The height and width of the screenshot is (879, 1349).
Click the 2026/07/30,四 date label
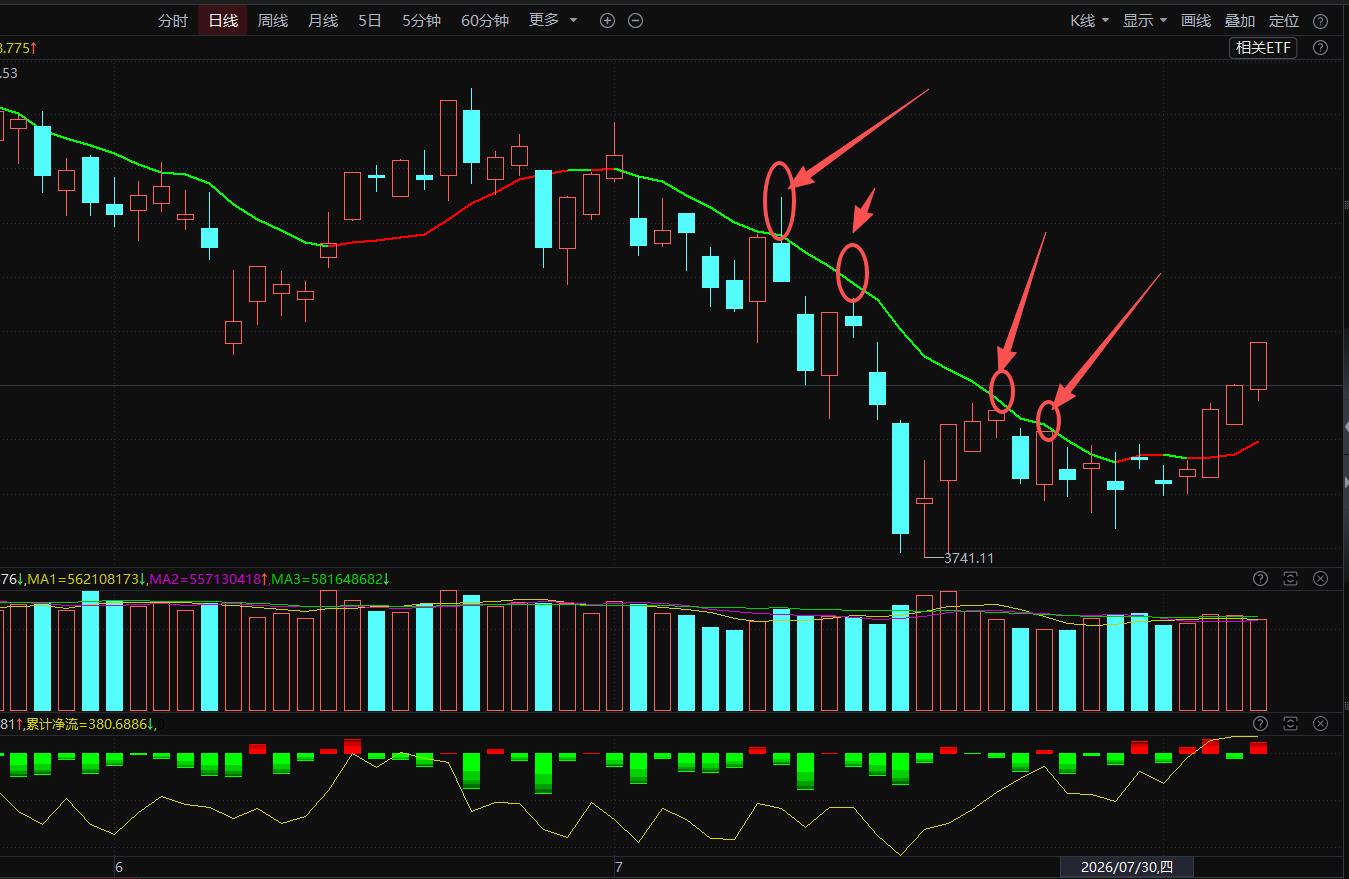[1127, 867]
